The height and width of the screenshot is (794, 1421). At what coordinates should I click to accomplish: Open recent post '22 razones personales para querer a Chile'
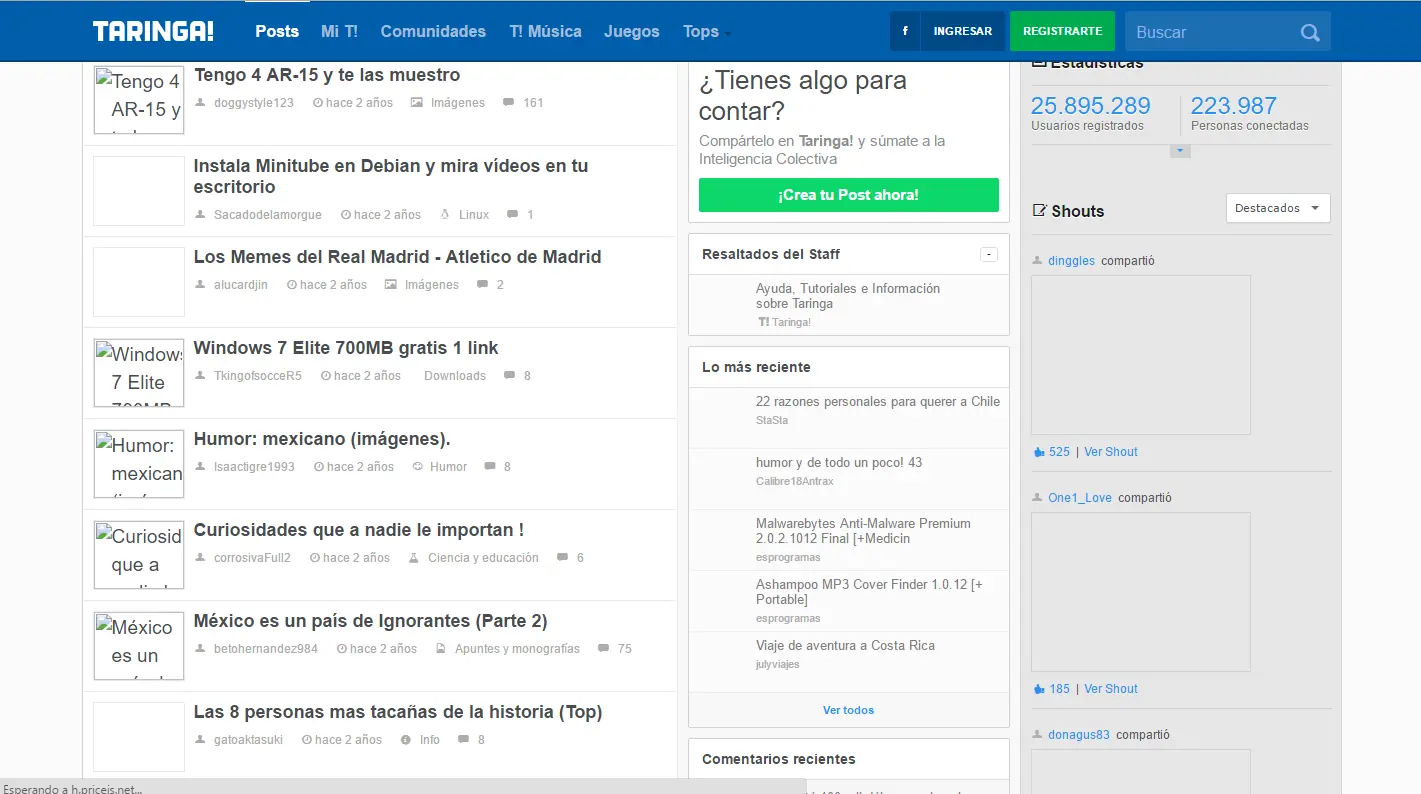(878, 402)
